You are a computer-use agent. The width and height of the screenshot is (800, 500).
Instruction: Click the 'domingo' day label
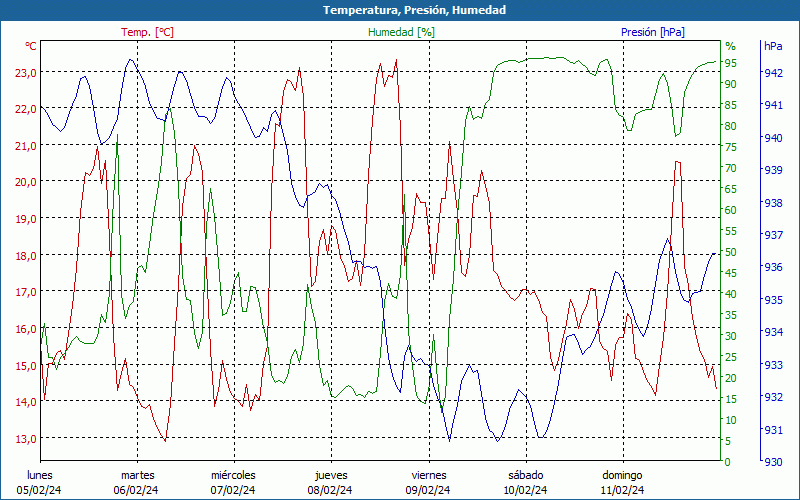pyautogui.click(x=622, y=476)
